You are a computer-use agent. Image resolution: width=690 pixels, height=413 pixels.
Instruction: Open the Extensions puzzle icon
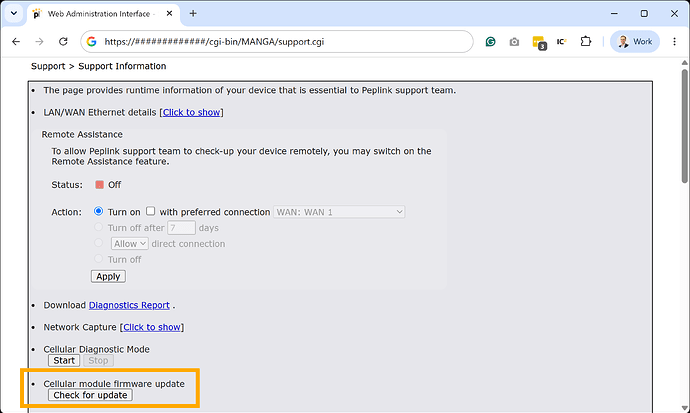click(585, 41)
